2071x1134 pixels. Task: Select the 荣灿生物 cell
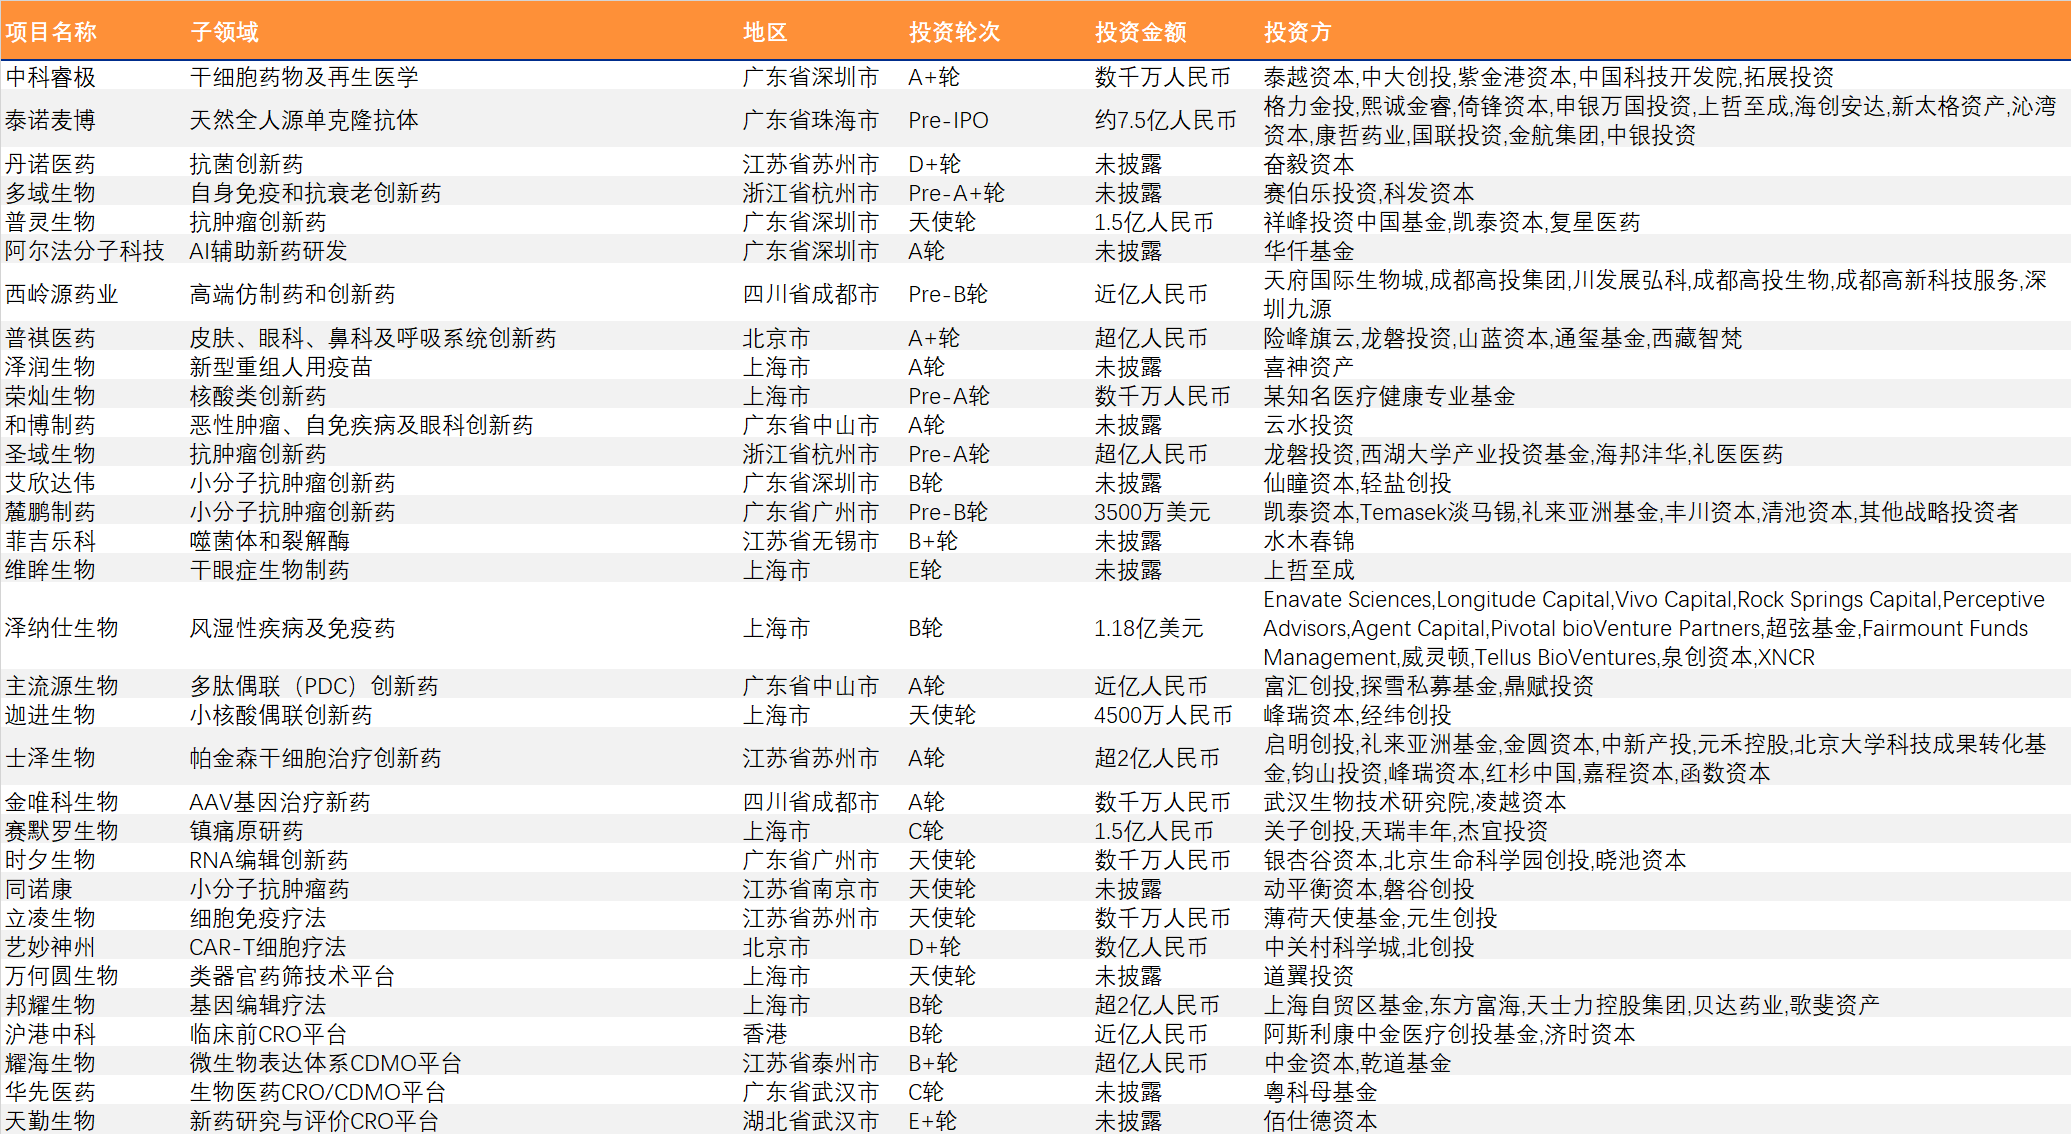51,396
